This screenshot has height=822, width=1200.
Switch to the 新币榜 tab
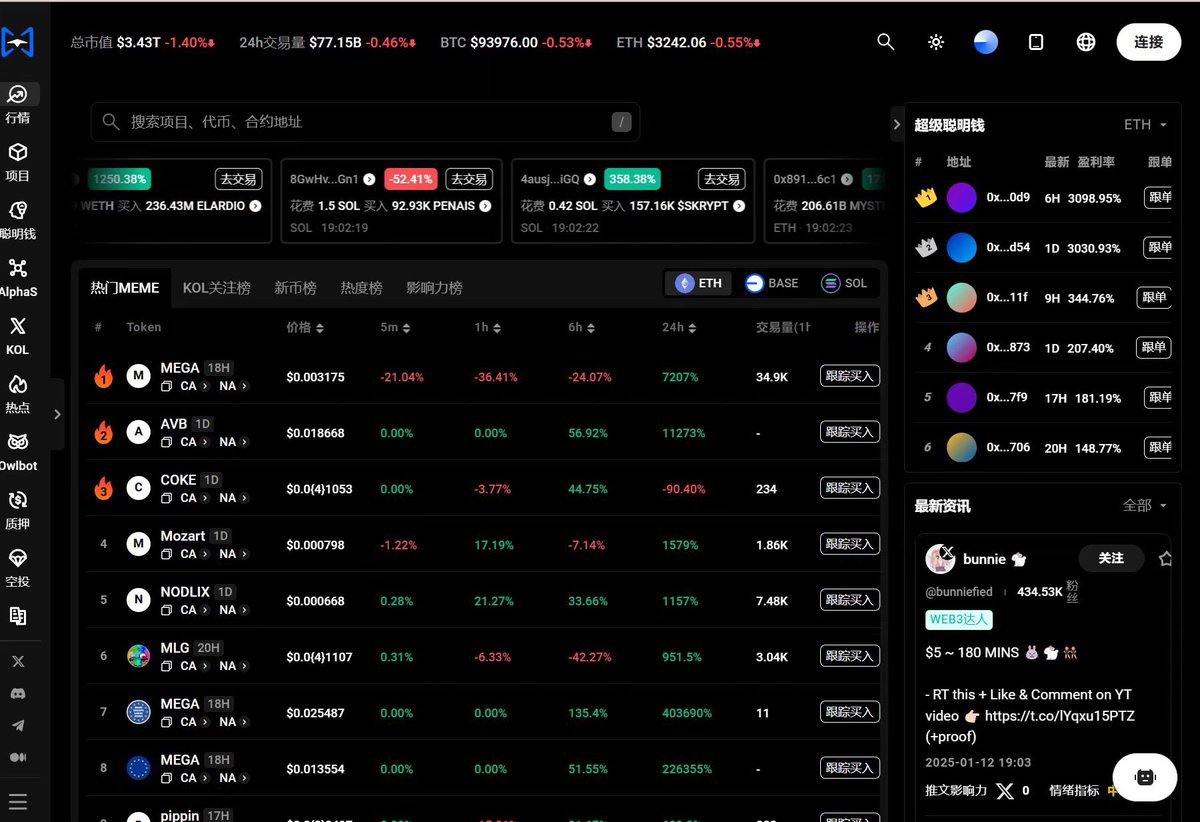[x=295, y=287]
